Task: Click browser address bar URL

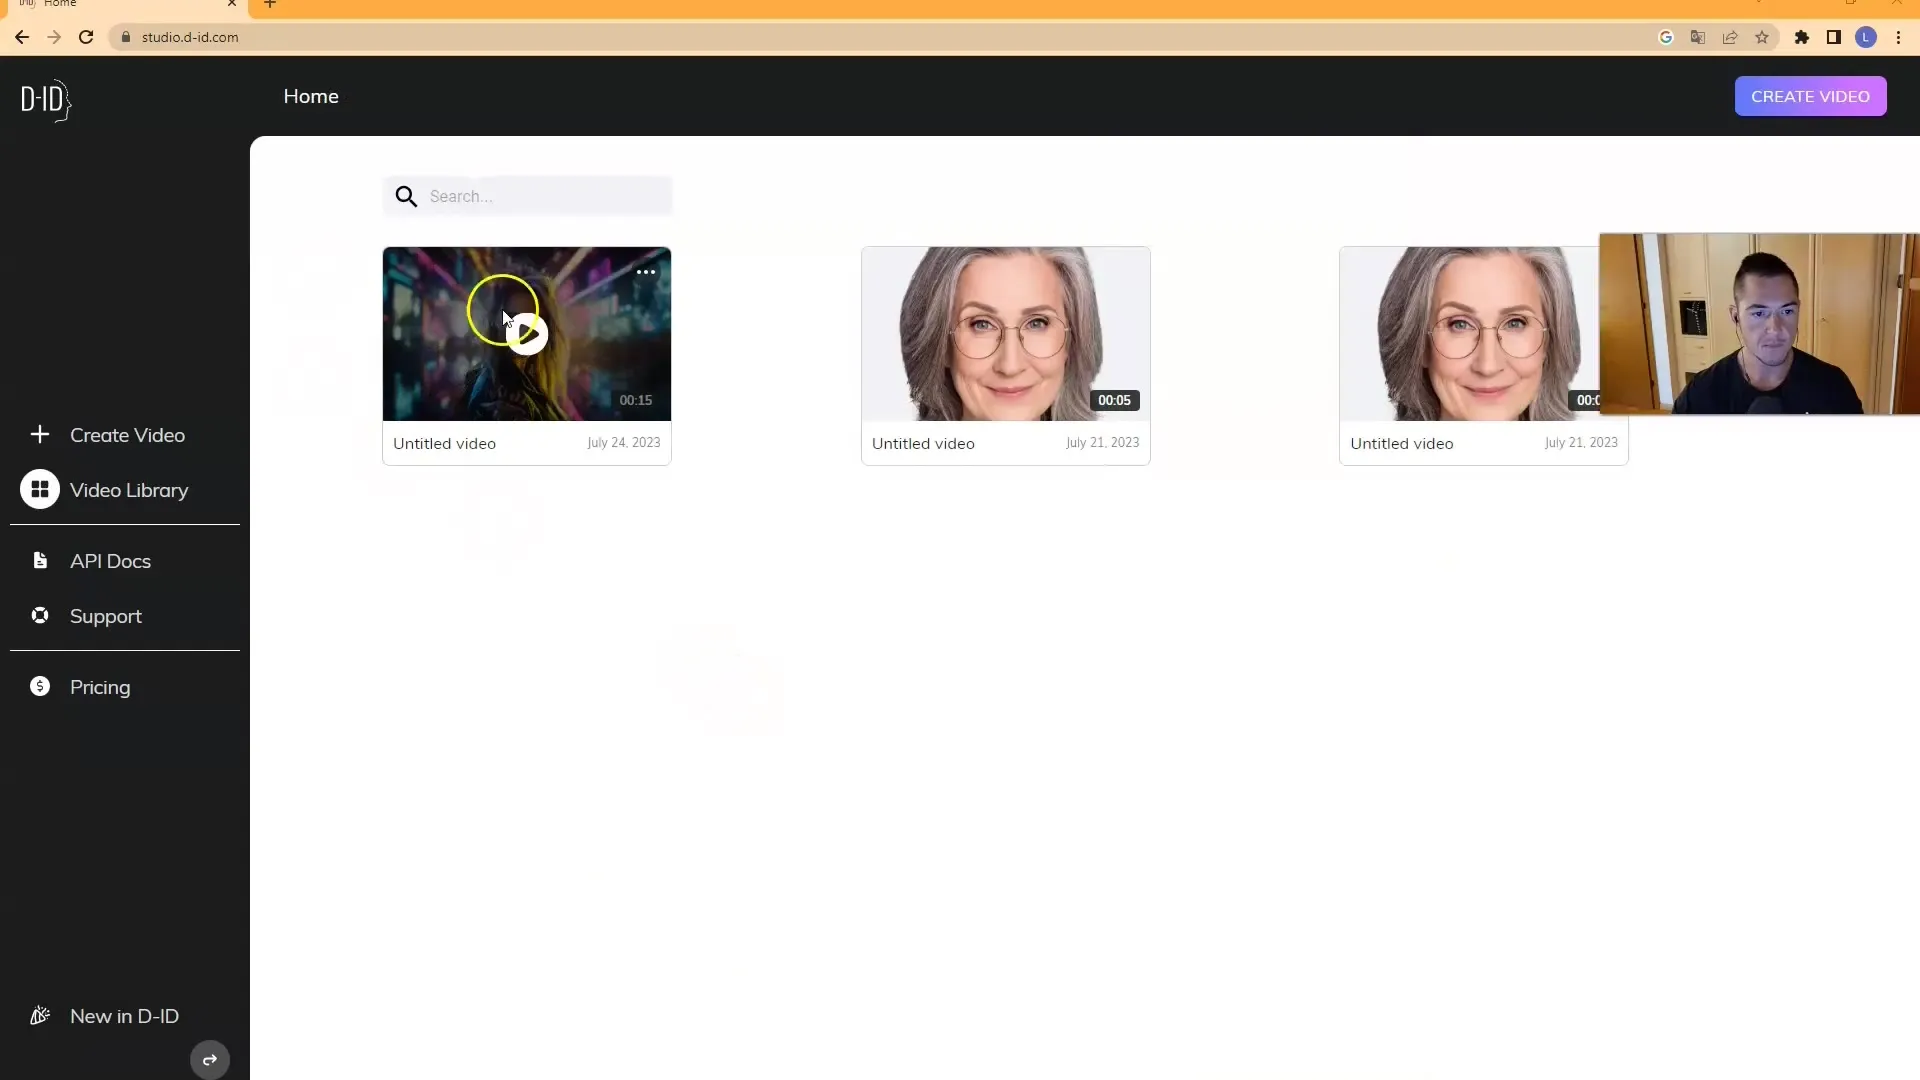Action: (190, 37)
